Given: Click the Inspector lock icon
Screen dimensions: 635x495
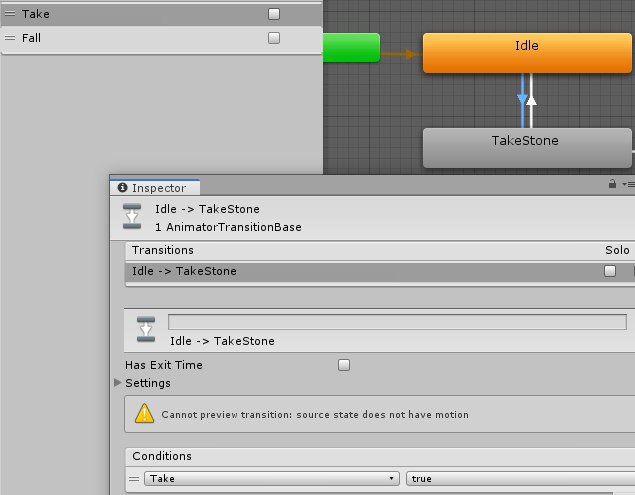Looking at the screenshot, I should tap(612, 184).
